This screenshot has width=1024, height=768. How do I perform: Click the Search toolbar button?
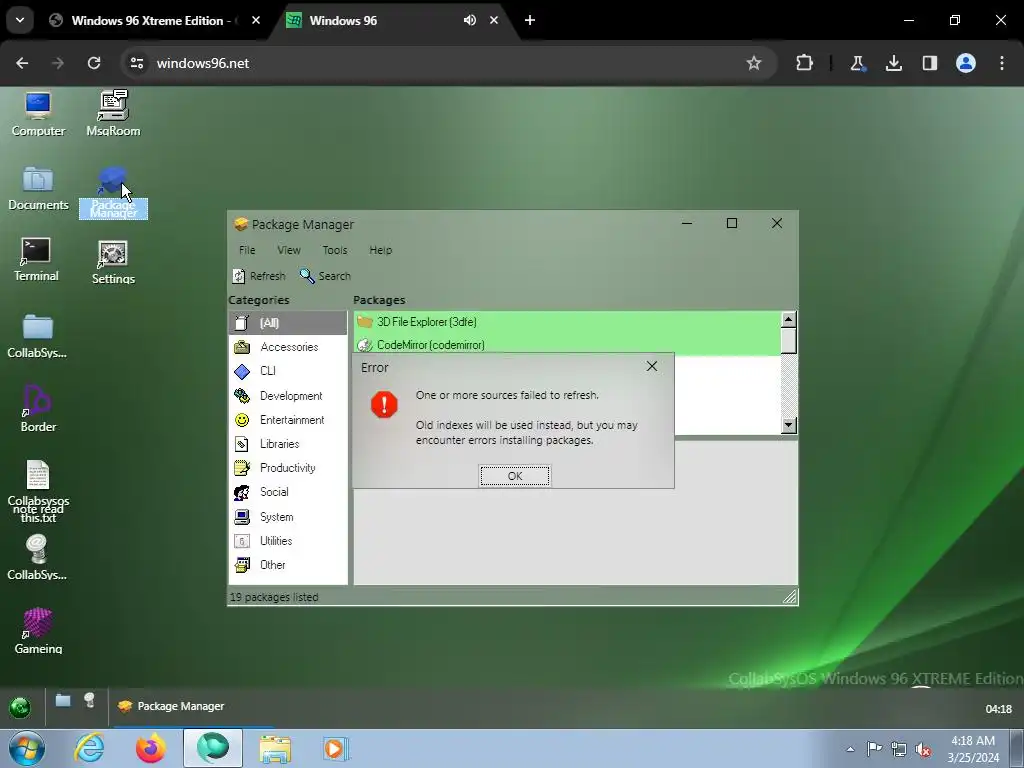coord(325,276)
